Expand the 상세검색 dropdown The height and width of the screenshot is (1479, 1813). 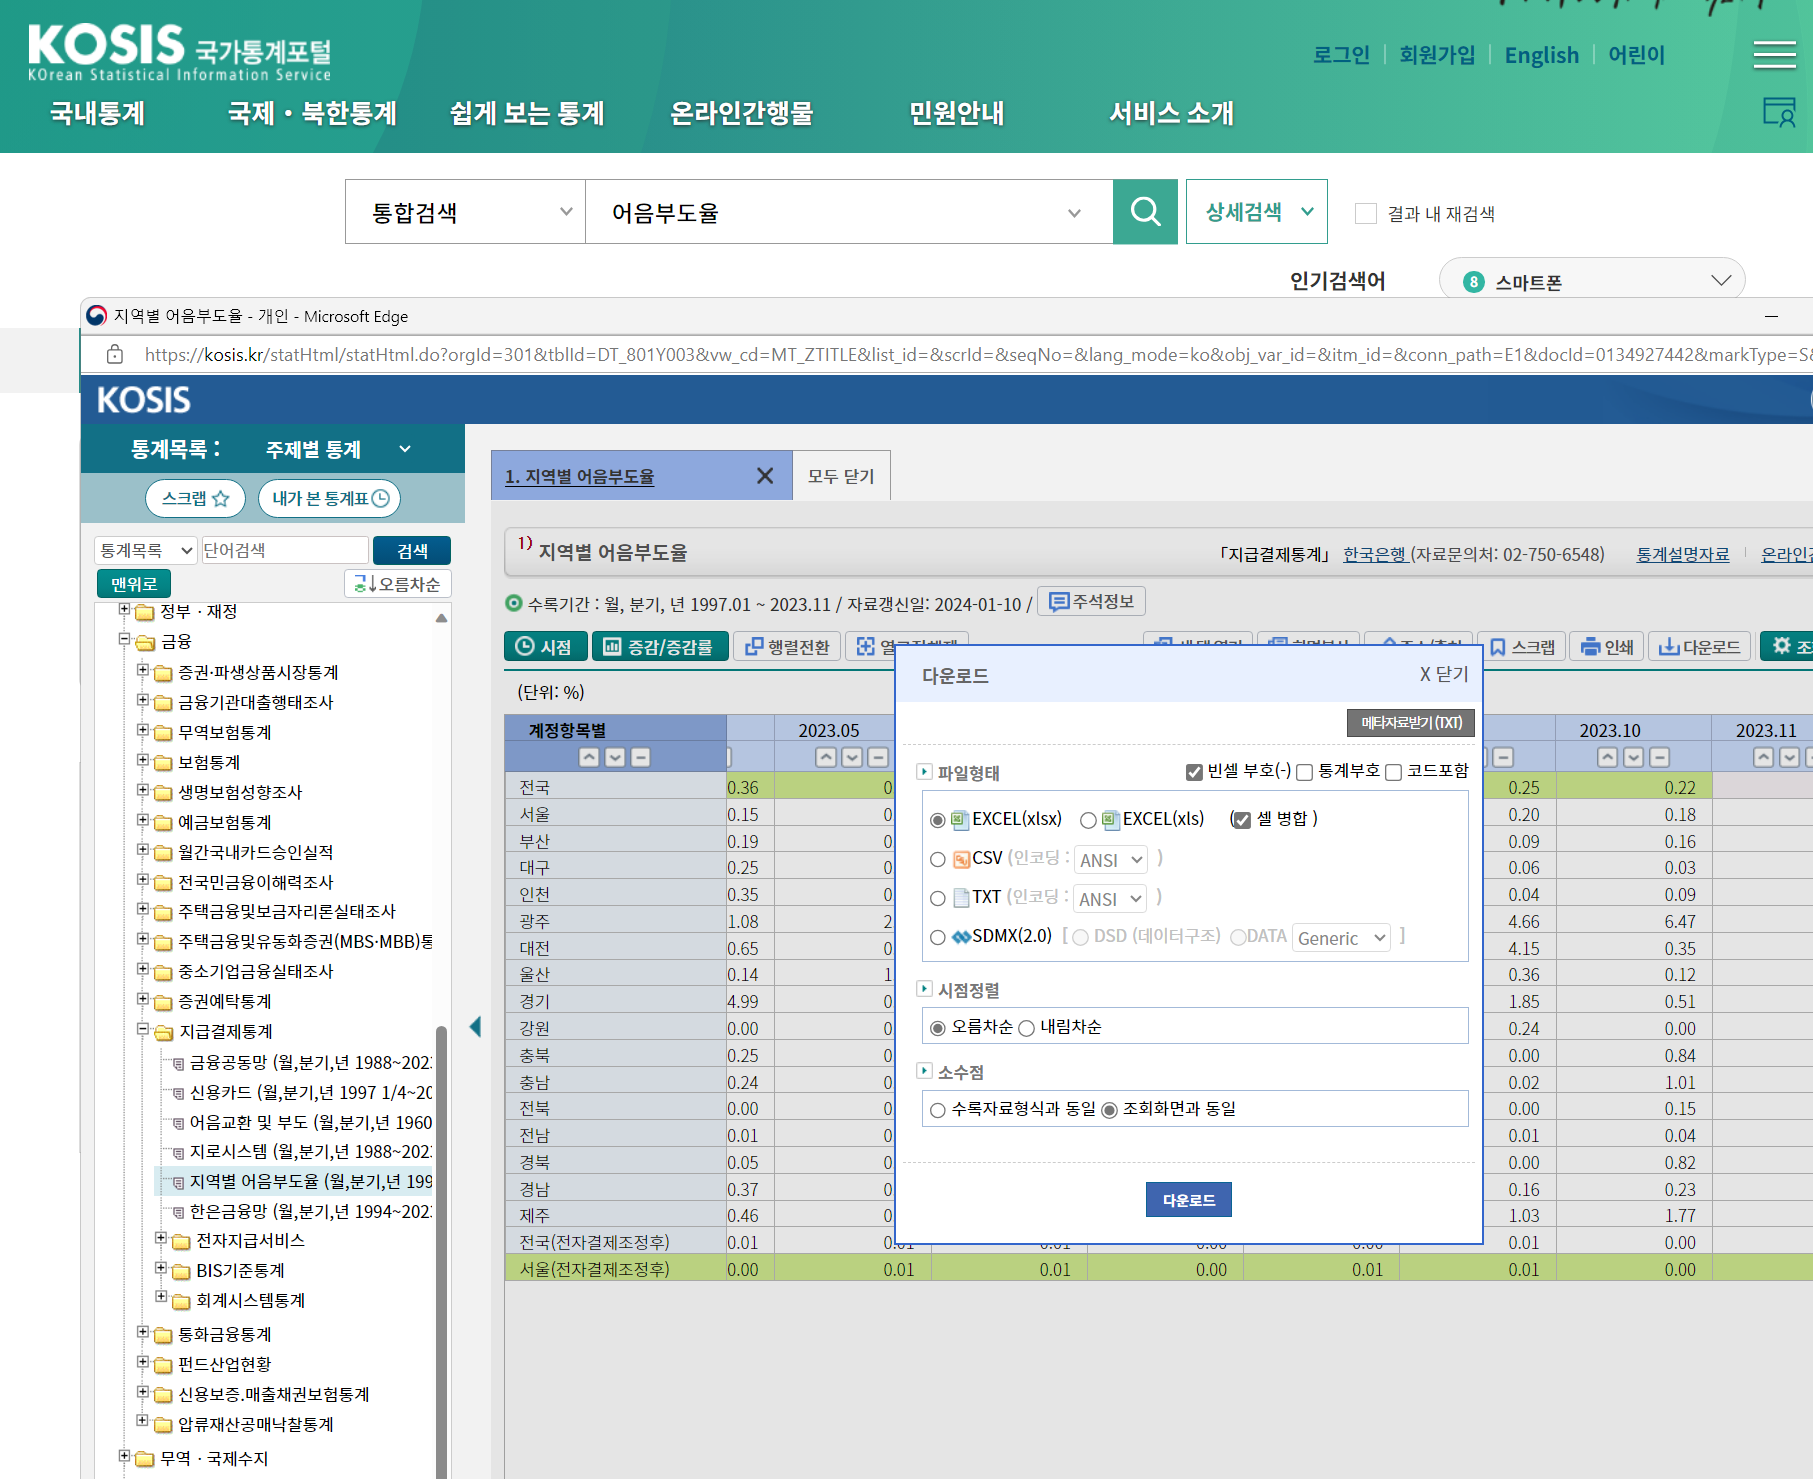coord(1257,212)
